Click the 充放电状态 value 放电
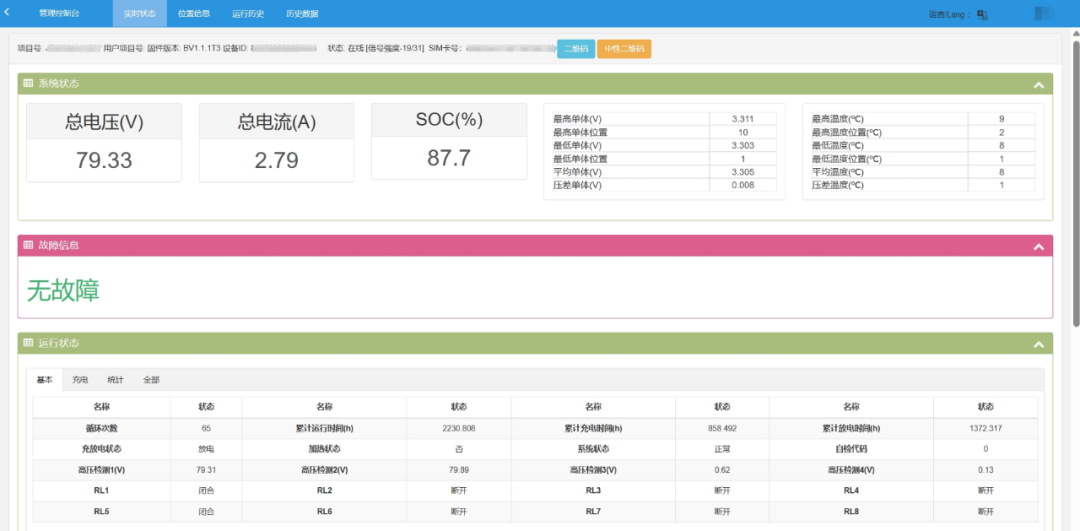The width and height of the screenshot is (1080, 531). pyautogui.click(x=206, y=449)
